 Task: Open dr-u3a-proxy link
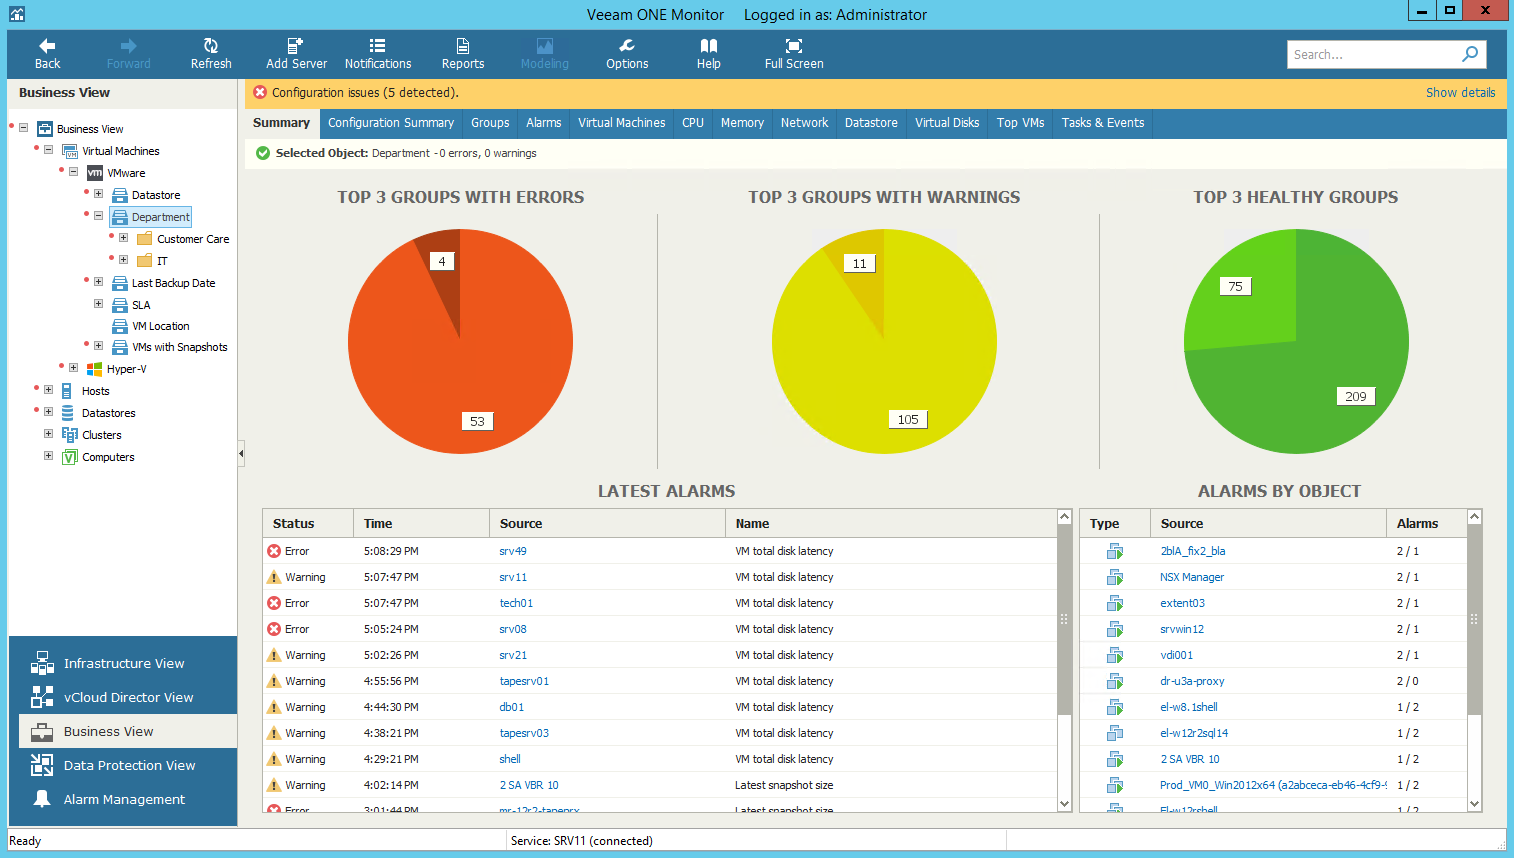click(x=1192, y=681)
